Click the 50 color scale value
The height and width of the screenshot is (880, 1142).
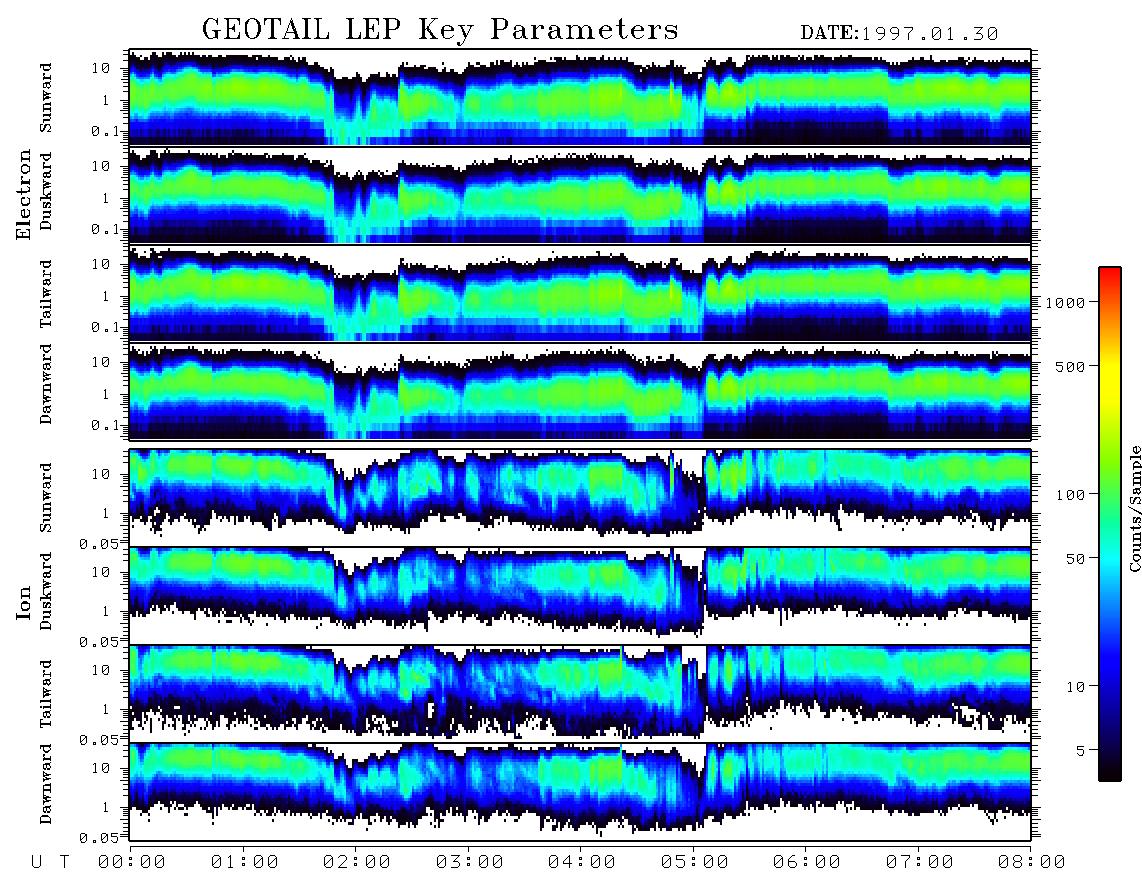point(1076,559)
